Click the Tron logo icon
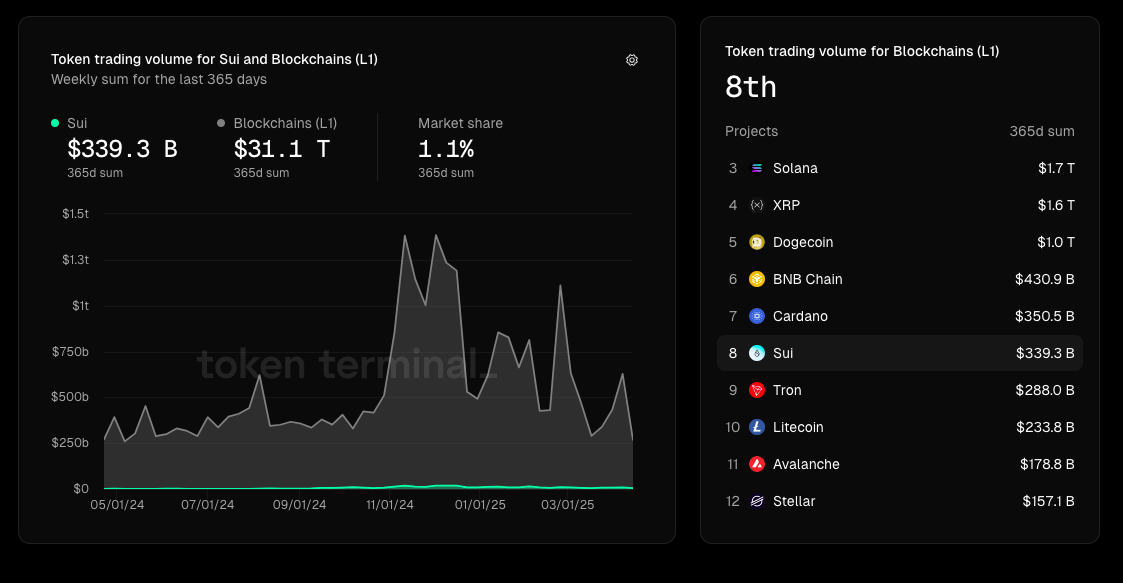Image resolution: width=1123 pixels, height=583 pixels. (x=757, y=390)
